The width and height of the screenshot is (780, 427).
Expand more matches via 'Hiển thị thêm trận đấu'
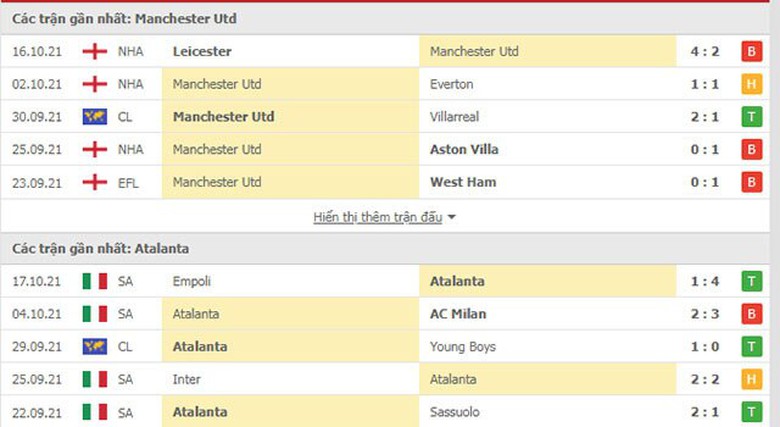pyautogui.click(x=377, y=217)
